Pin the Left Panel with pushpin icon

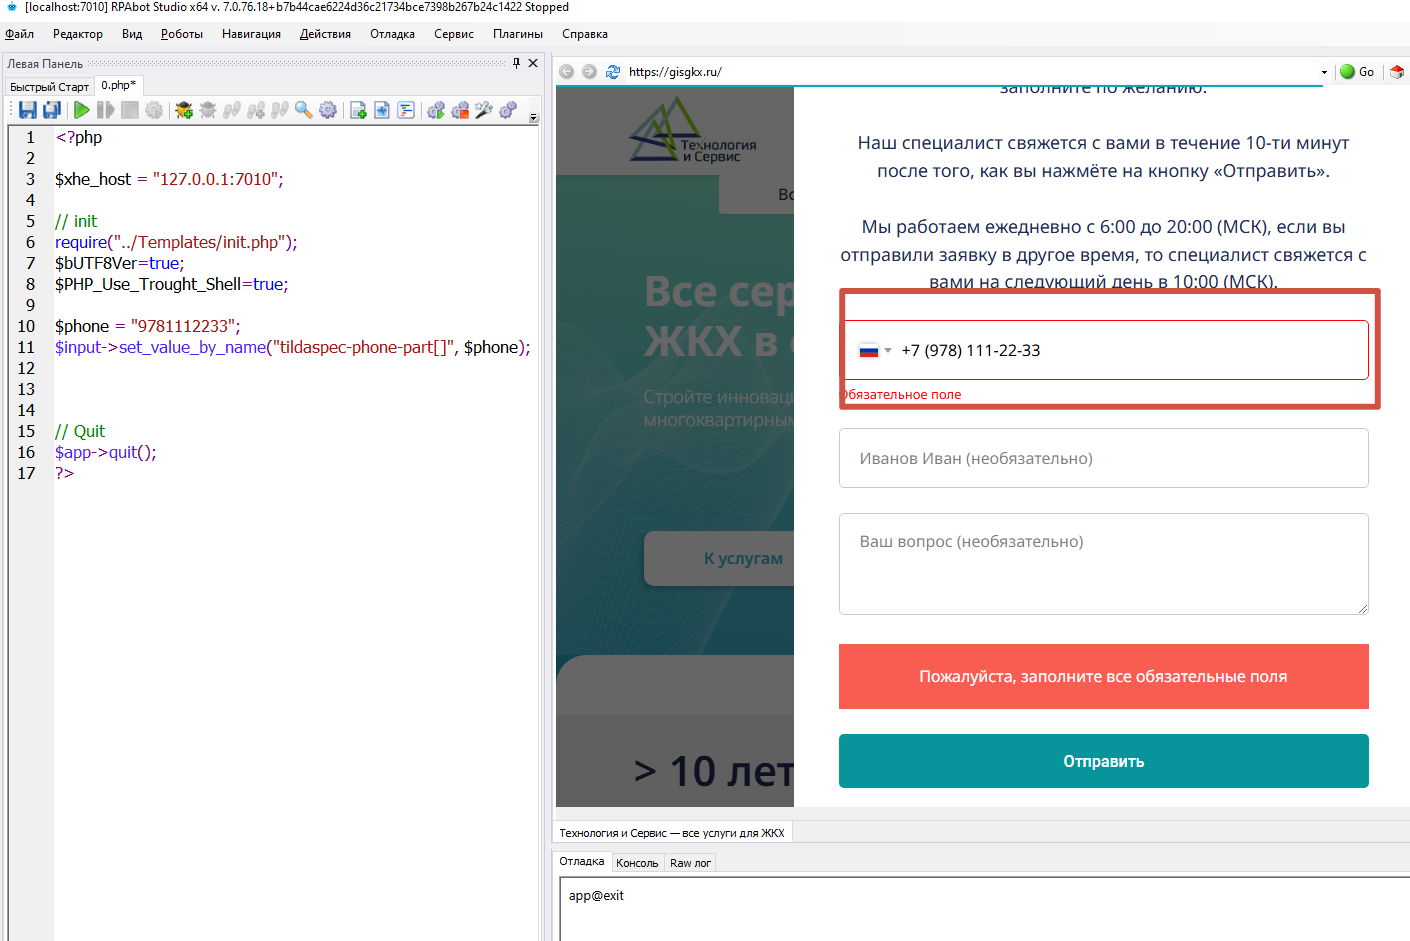[516, 63]
